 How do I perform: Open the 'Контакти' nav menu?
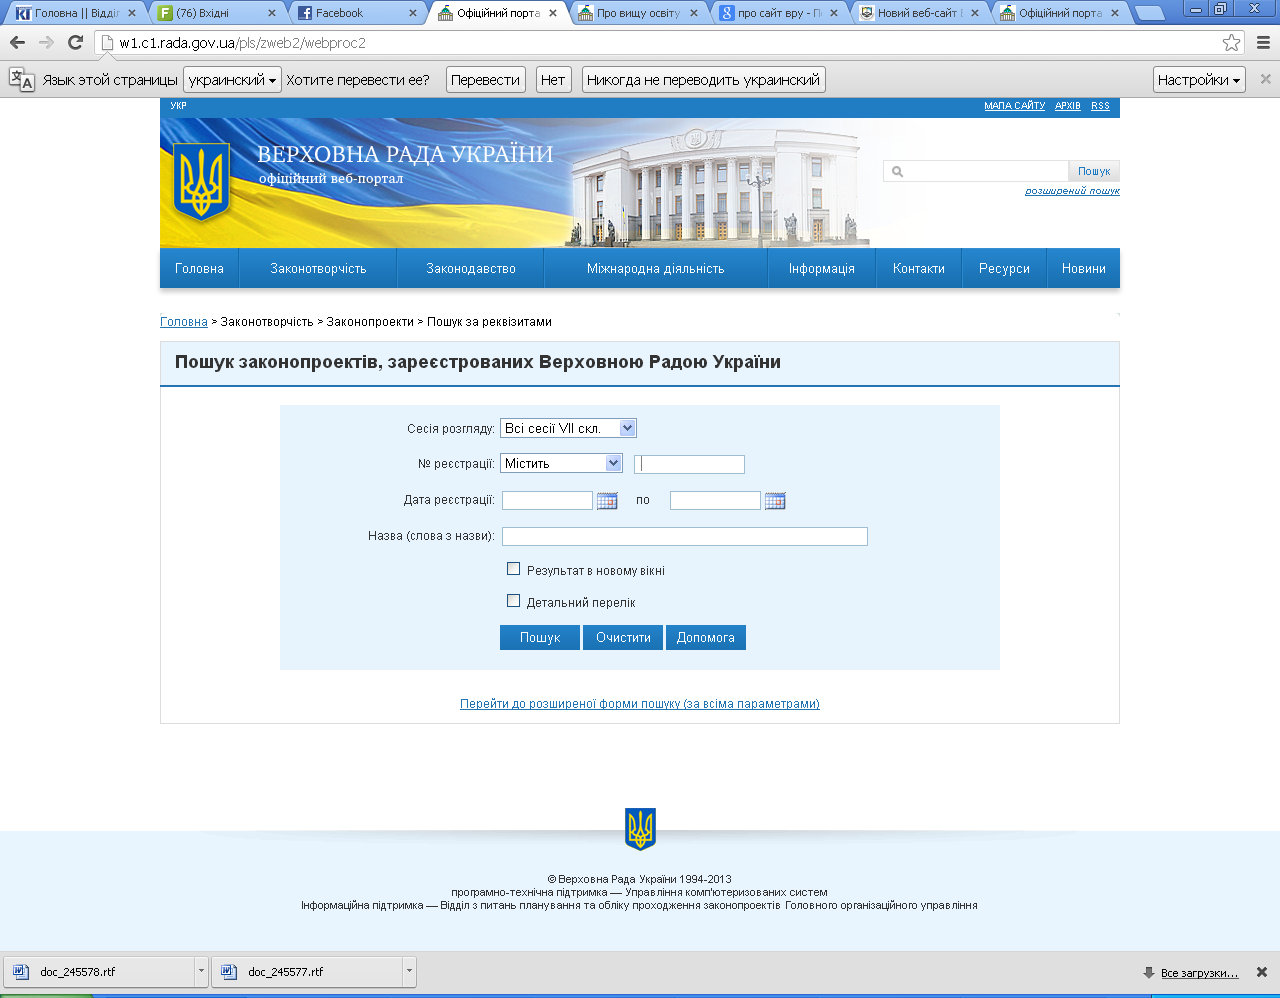919,268
